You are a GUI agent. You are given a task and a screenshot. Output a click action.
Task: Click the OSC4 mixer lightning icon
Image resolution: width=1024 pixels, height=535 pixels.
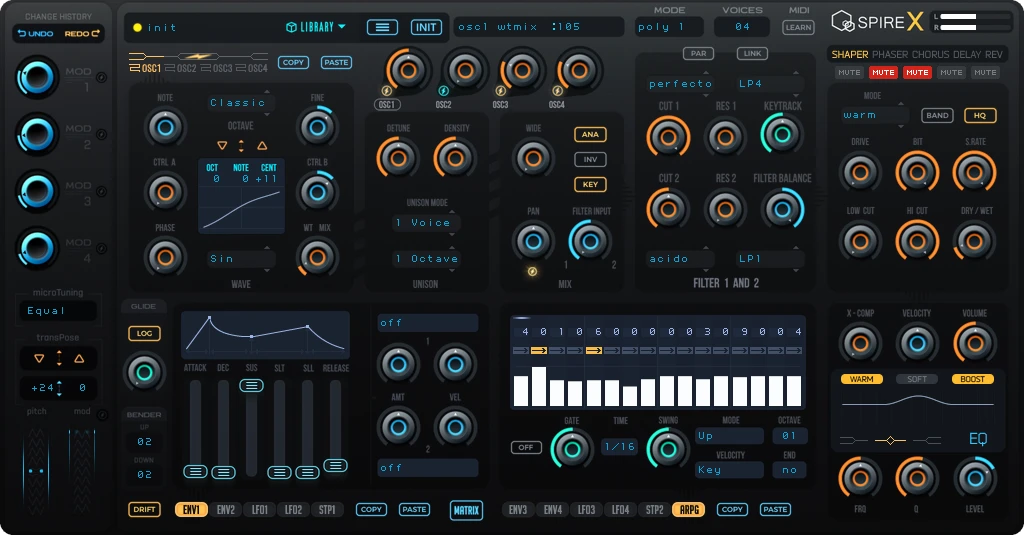click(557, 91)
